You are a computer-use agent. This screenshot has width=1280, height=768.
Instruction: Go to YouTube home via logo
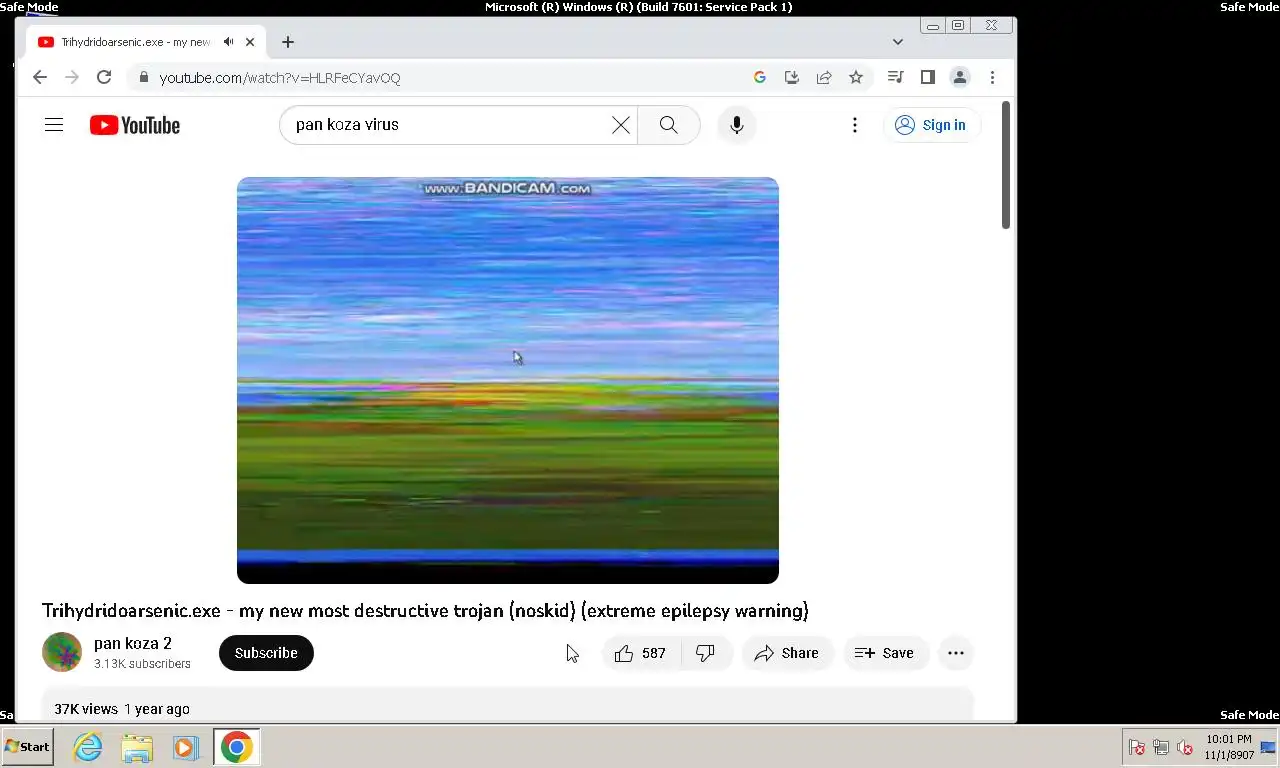(135, 125)
